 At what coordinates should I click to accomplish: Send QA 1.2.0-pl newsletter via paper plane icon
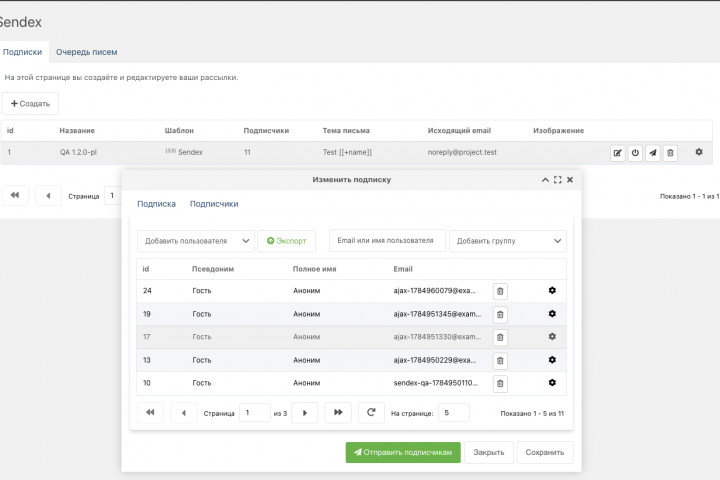(652, 153)
